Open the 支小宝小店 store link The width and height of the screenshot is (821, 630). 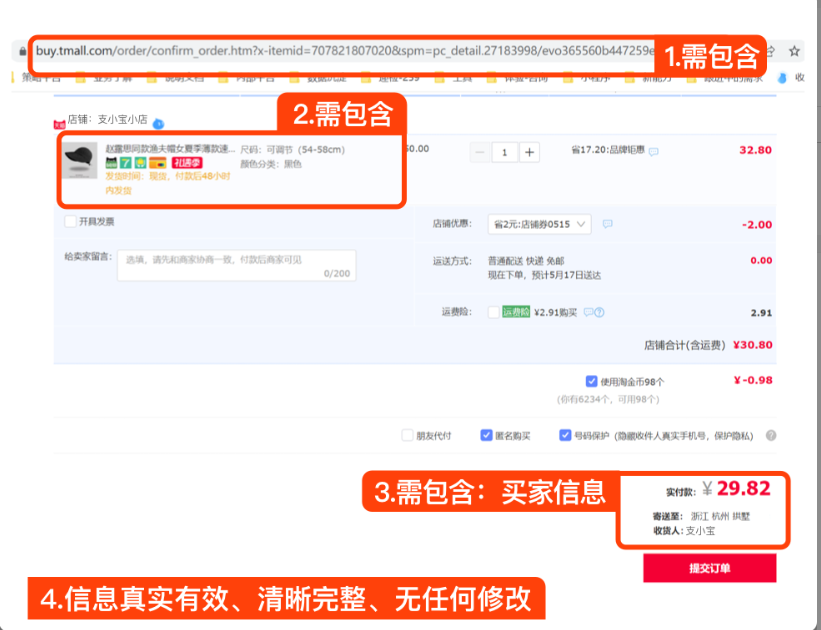pyautogui.click(x=123, y=119)
